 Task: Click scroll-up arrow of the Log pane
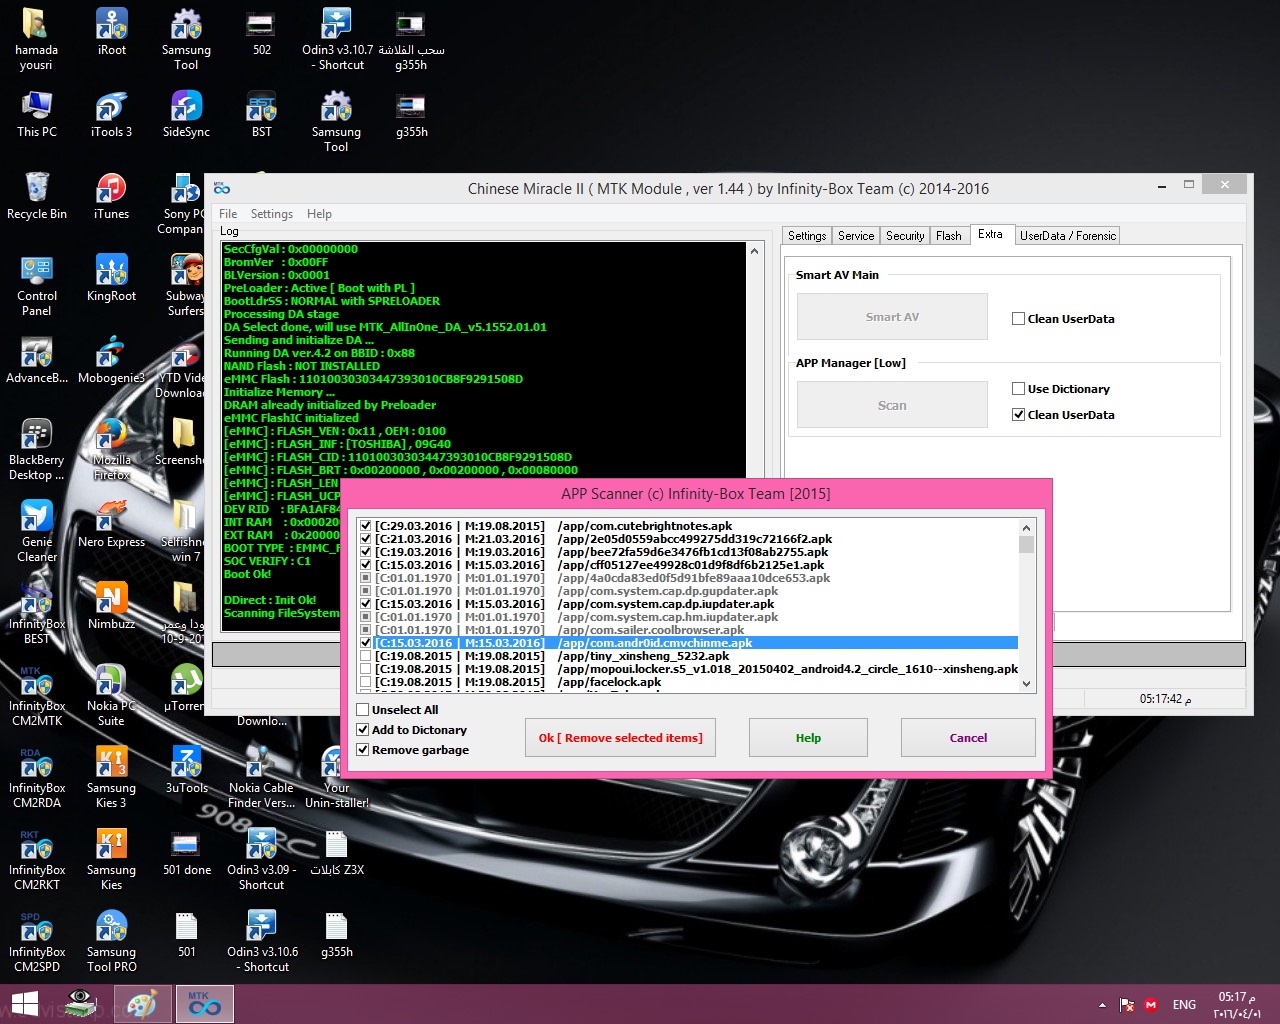[x=754, y=251]
